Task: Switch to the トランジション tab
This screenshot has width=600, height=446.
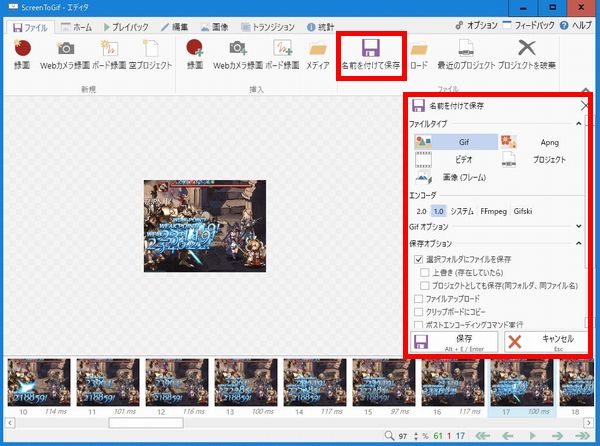Action: (267, 27)
